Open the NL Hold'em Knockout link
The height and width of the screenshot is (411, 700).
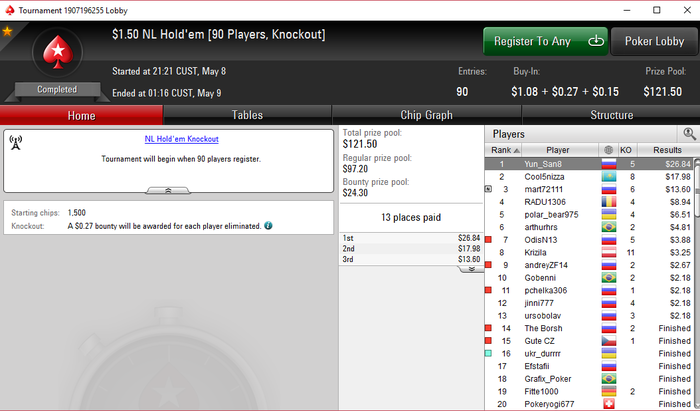pyautogui.click(x=182, y=139)
